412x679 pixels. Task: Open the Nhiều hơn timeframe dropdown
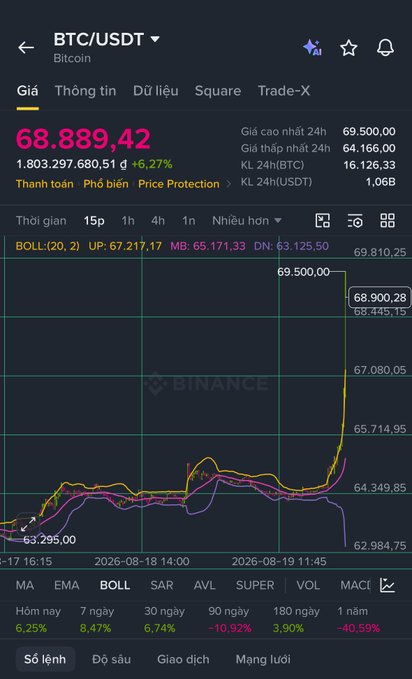pos(247,221)
